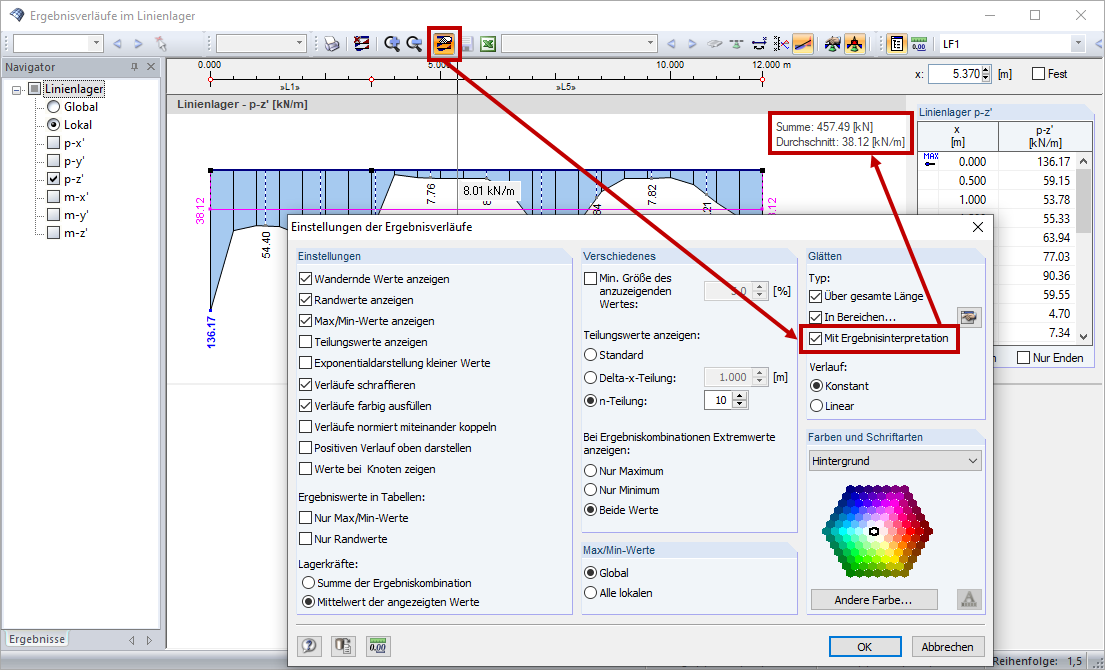Click the greyed green support icon

[736, 44]
